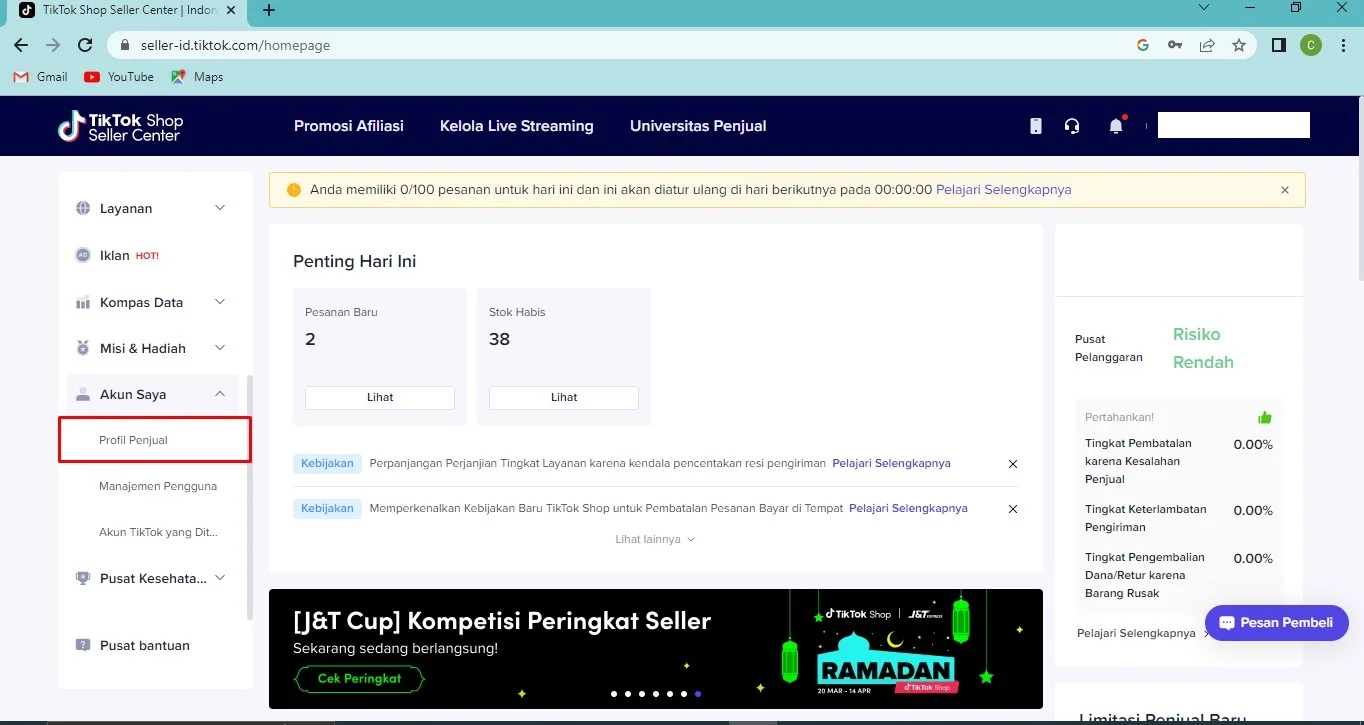Click the address bar URL field
Screen dimensions: 1364x725
(620, 45)
